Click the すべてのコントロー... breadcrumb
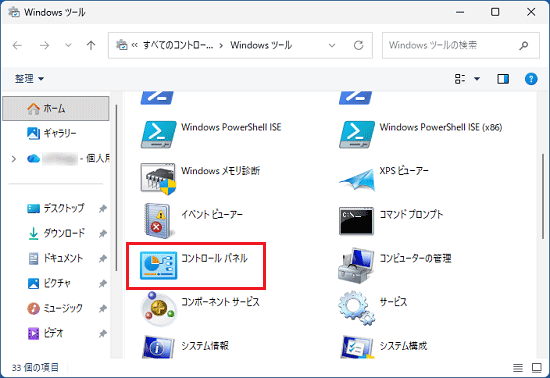The image size is (550, 378). click(x=178, y=45)
